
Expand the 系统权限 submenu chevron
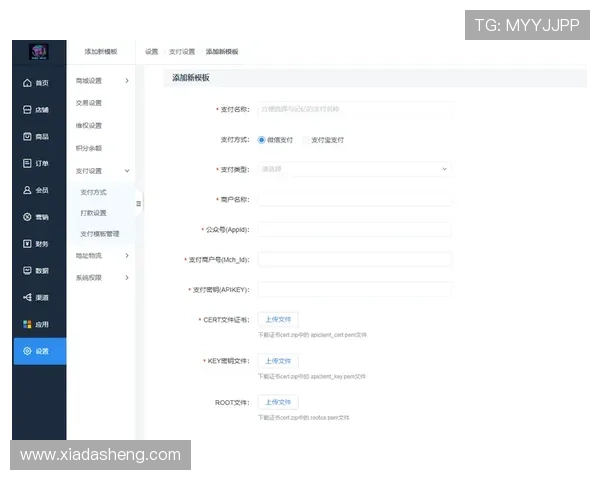(x=127, y=278)
